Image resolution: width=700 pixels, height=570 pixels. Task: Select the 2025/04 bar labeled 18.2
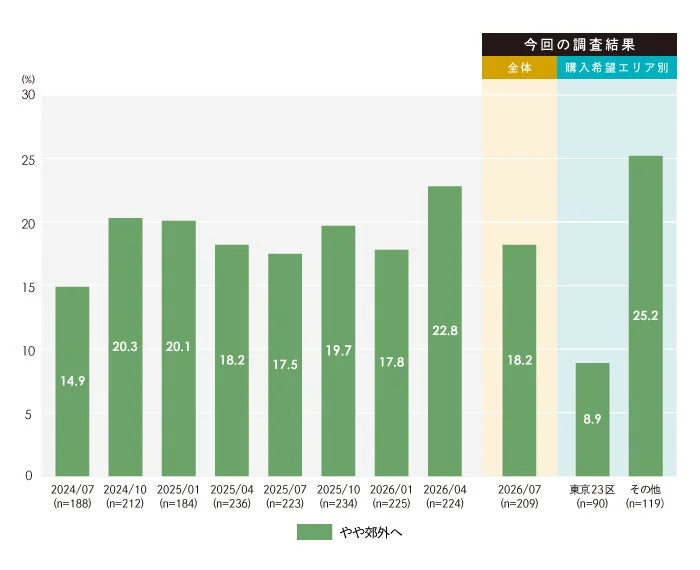(232, 360)
